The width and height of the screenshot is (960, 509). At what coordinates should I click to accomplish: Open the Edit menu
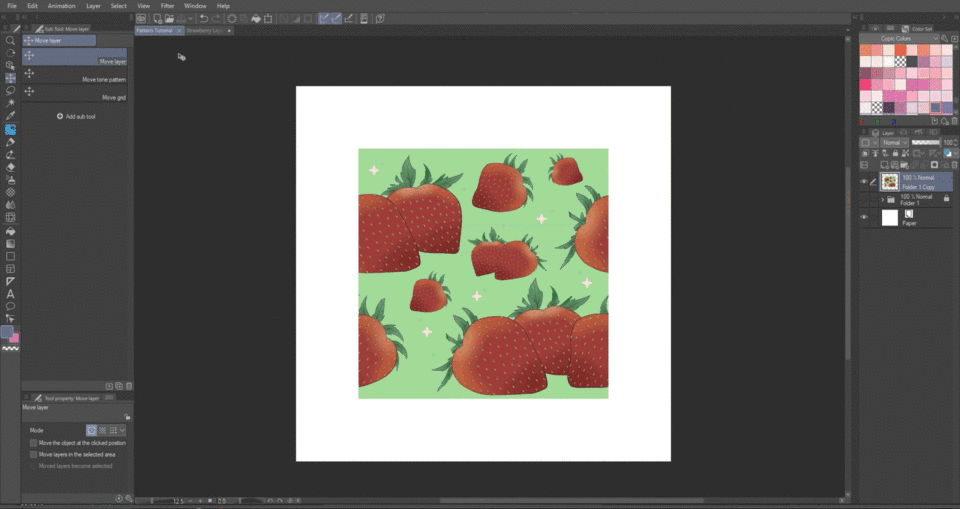tap(32, 6)
